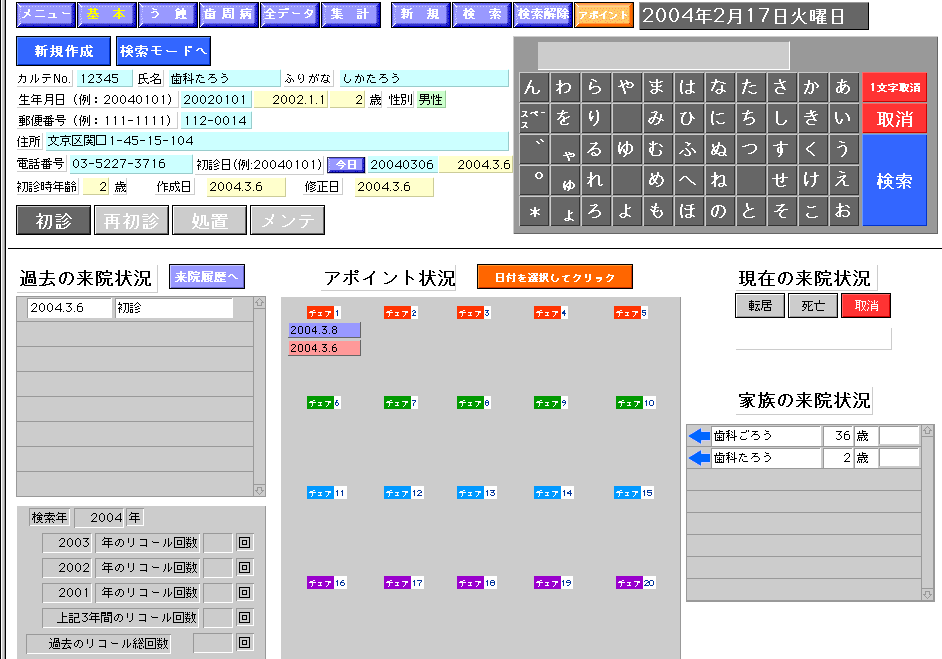Select the red チェア1 chair marker
Screen dimensions: 942x659
tap(324, 313)
